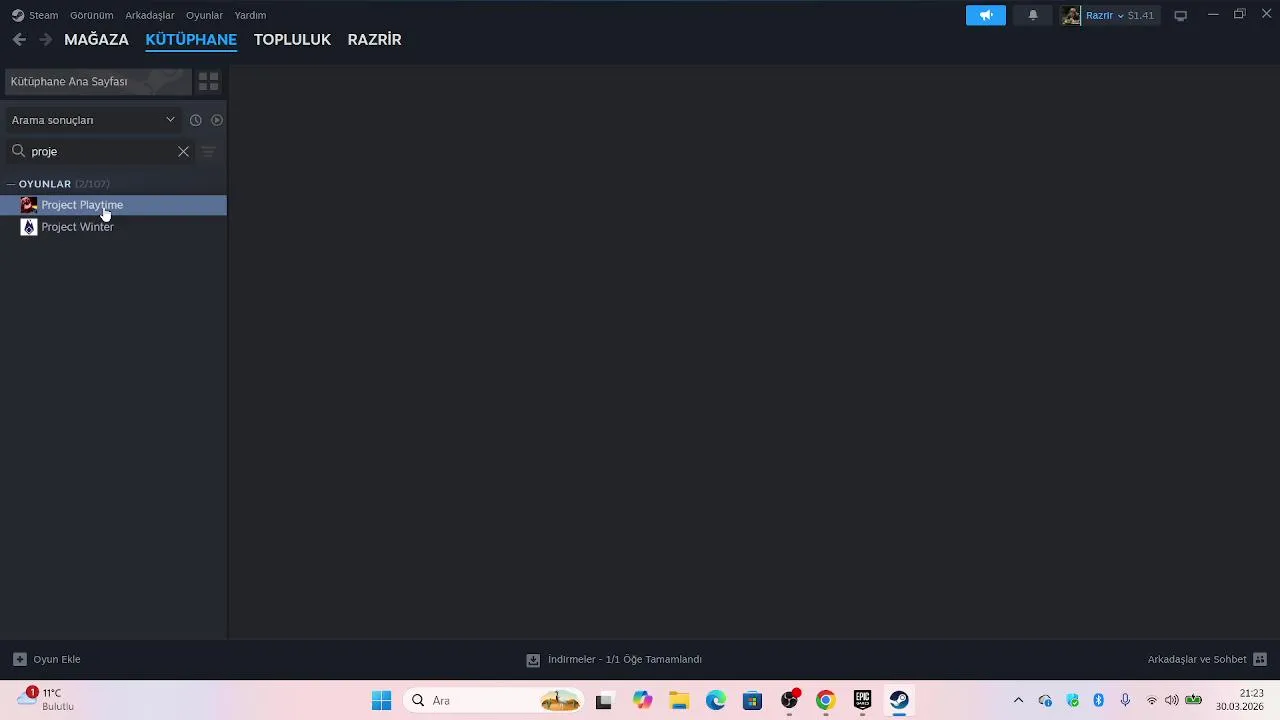Viewport: 1280px width, 720px height.
Task: Click the Project Winter game icon
Action: (x=29, y=227)
